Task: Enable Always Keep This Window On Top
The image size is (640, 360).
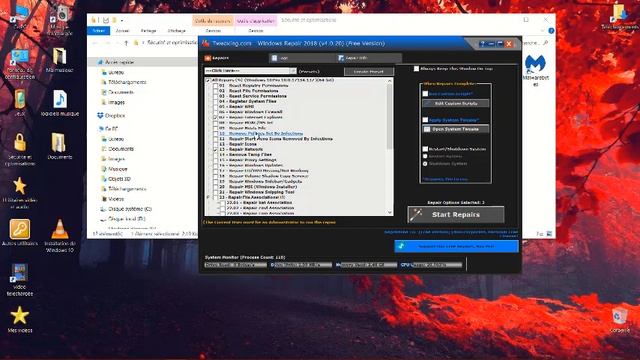Action: click(x=416, y=69)
